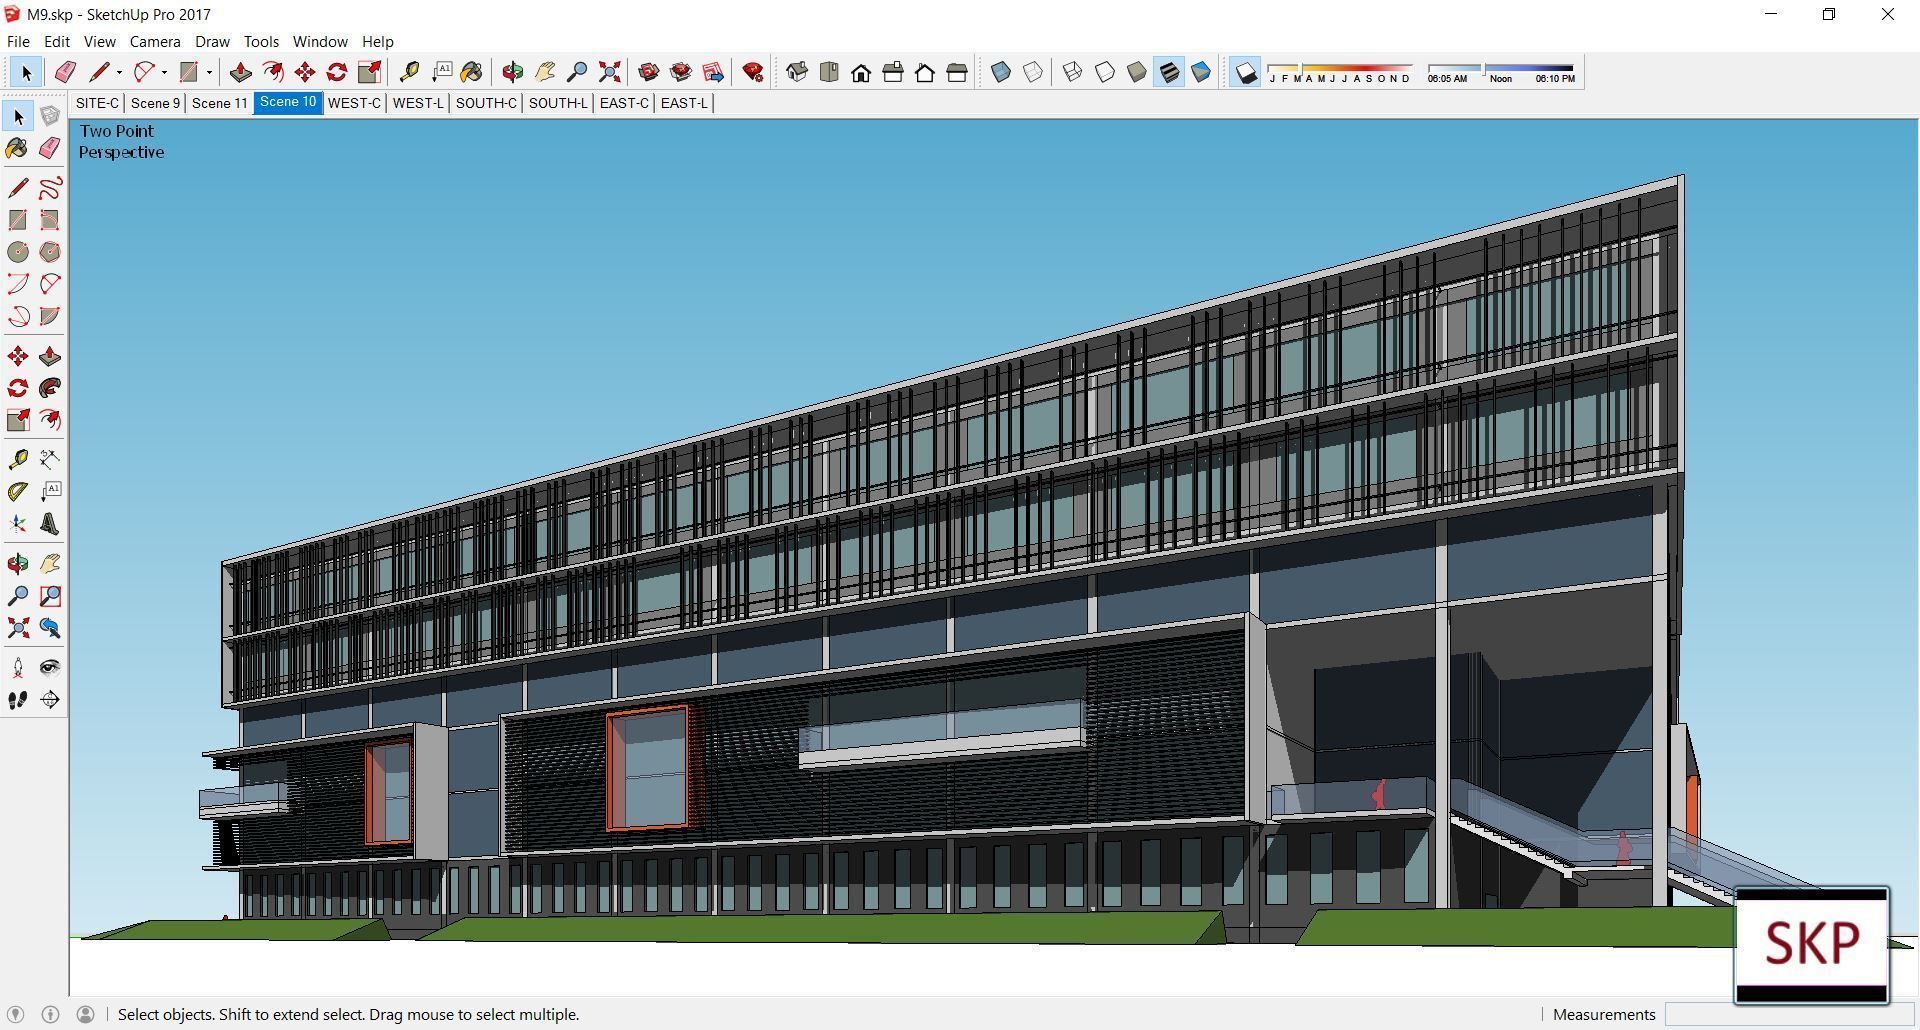The width and height of the screenshot is (1920, 1030).
Task: Select the Polygon tool in left toolbar
Action: (50, 252)
